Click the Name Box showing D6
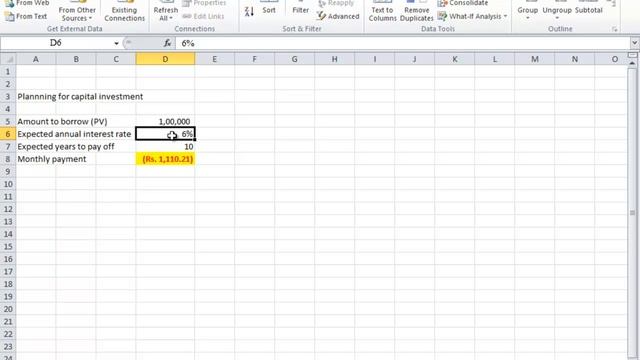 [56, 43]
